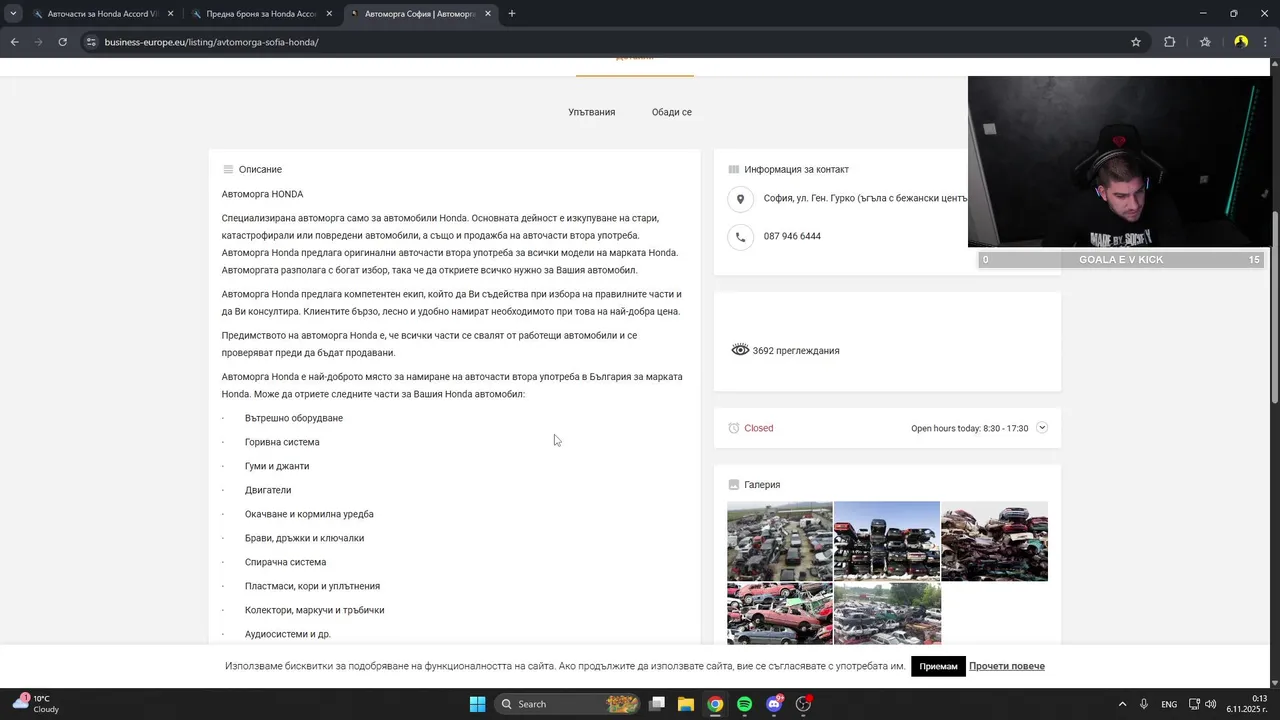Switch the ENG keyboard language
Screen dimensions: 1280x720
[x=1169, y=704]
